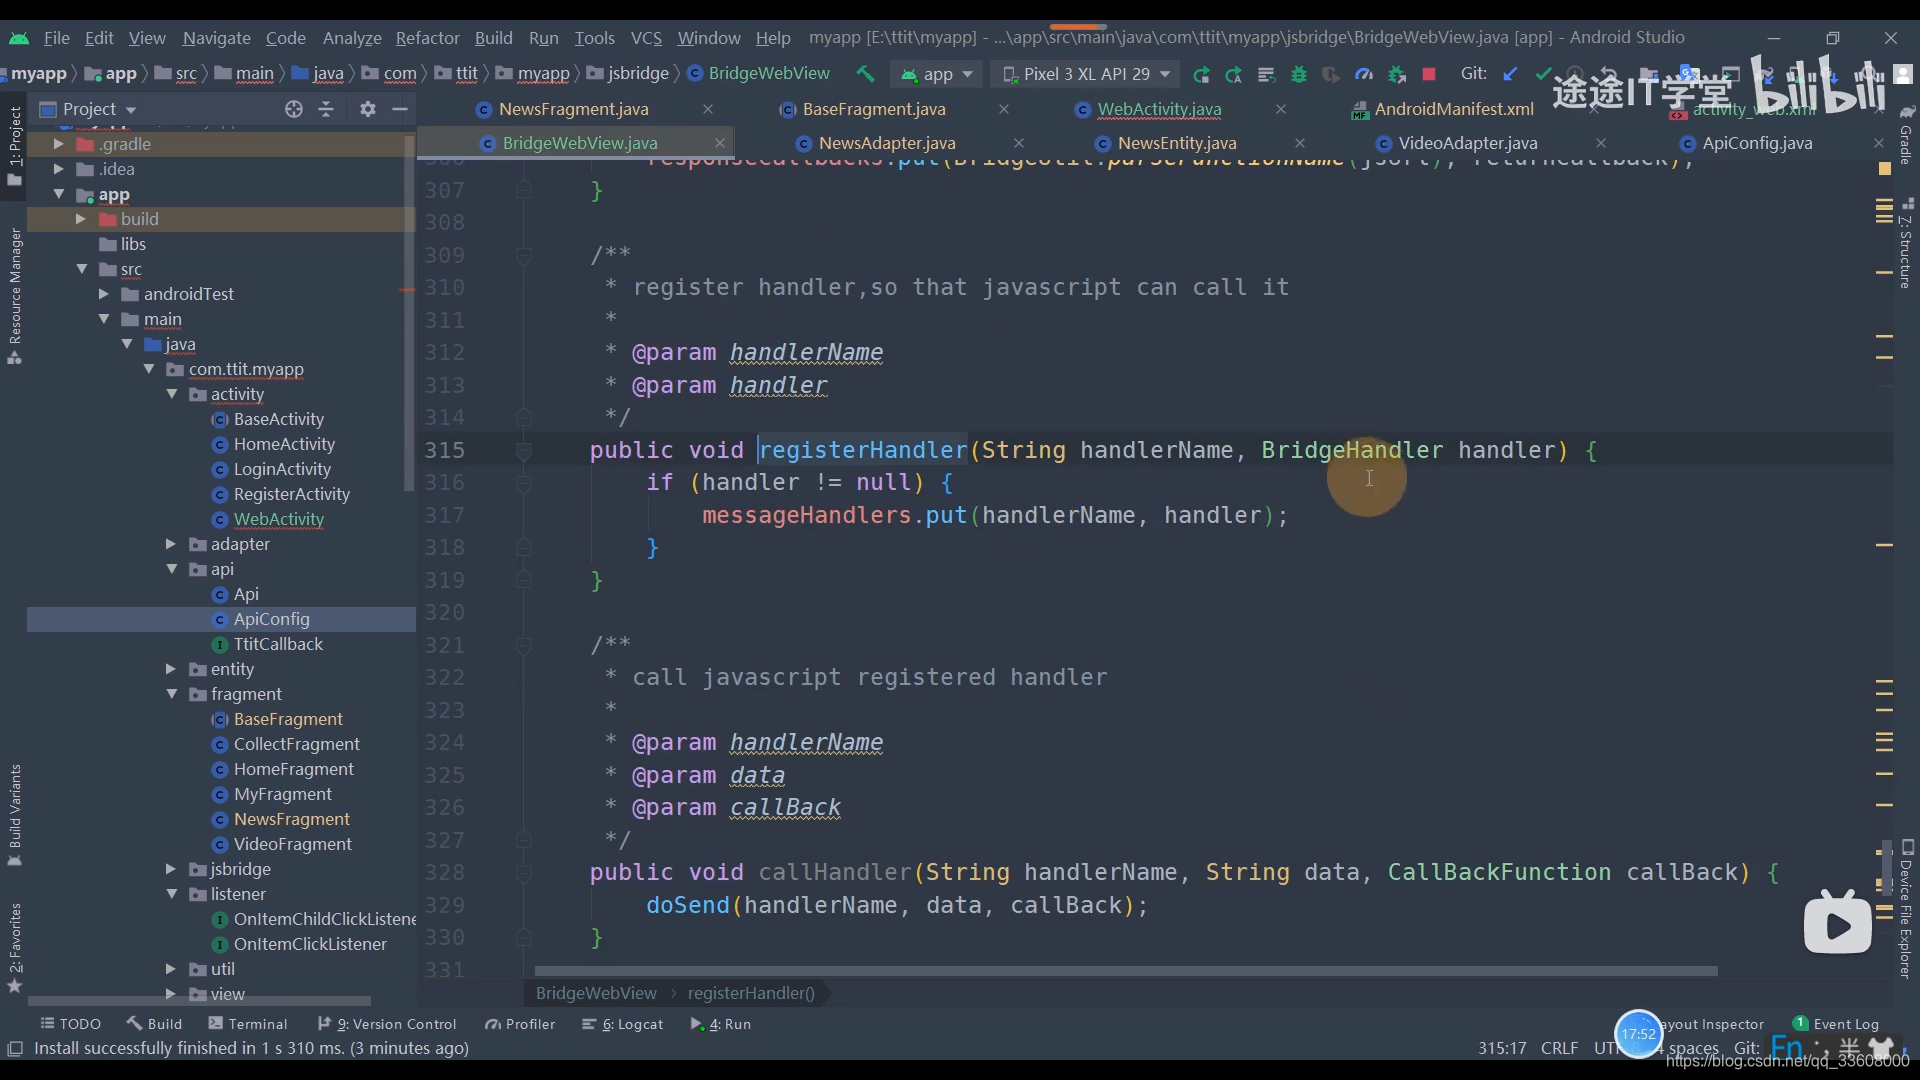Open the 6: Logcat tool window
The image size is (1920, 1080).
point(622,1024)
